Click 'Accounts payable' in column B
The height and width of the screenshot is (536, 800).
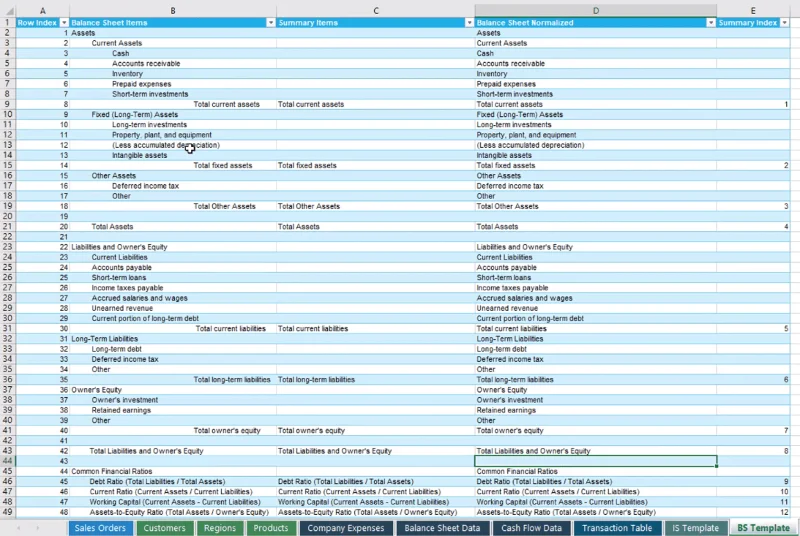click(x=121, y=267)
